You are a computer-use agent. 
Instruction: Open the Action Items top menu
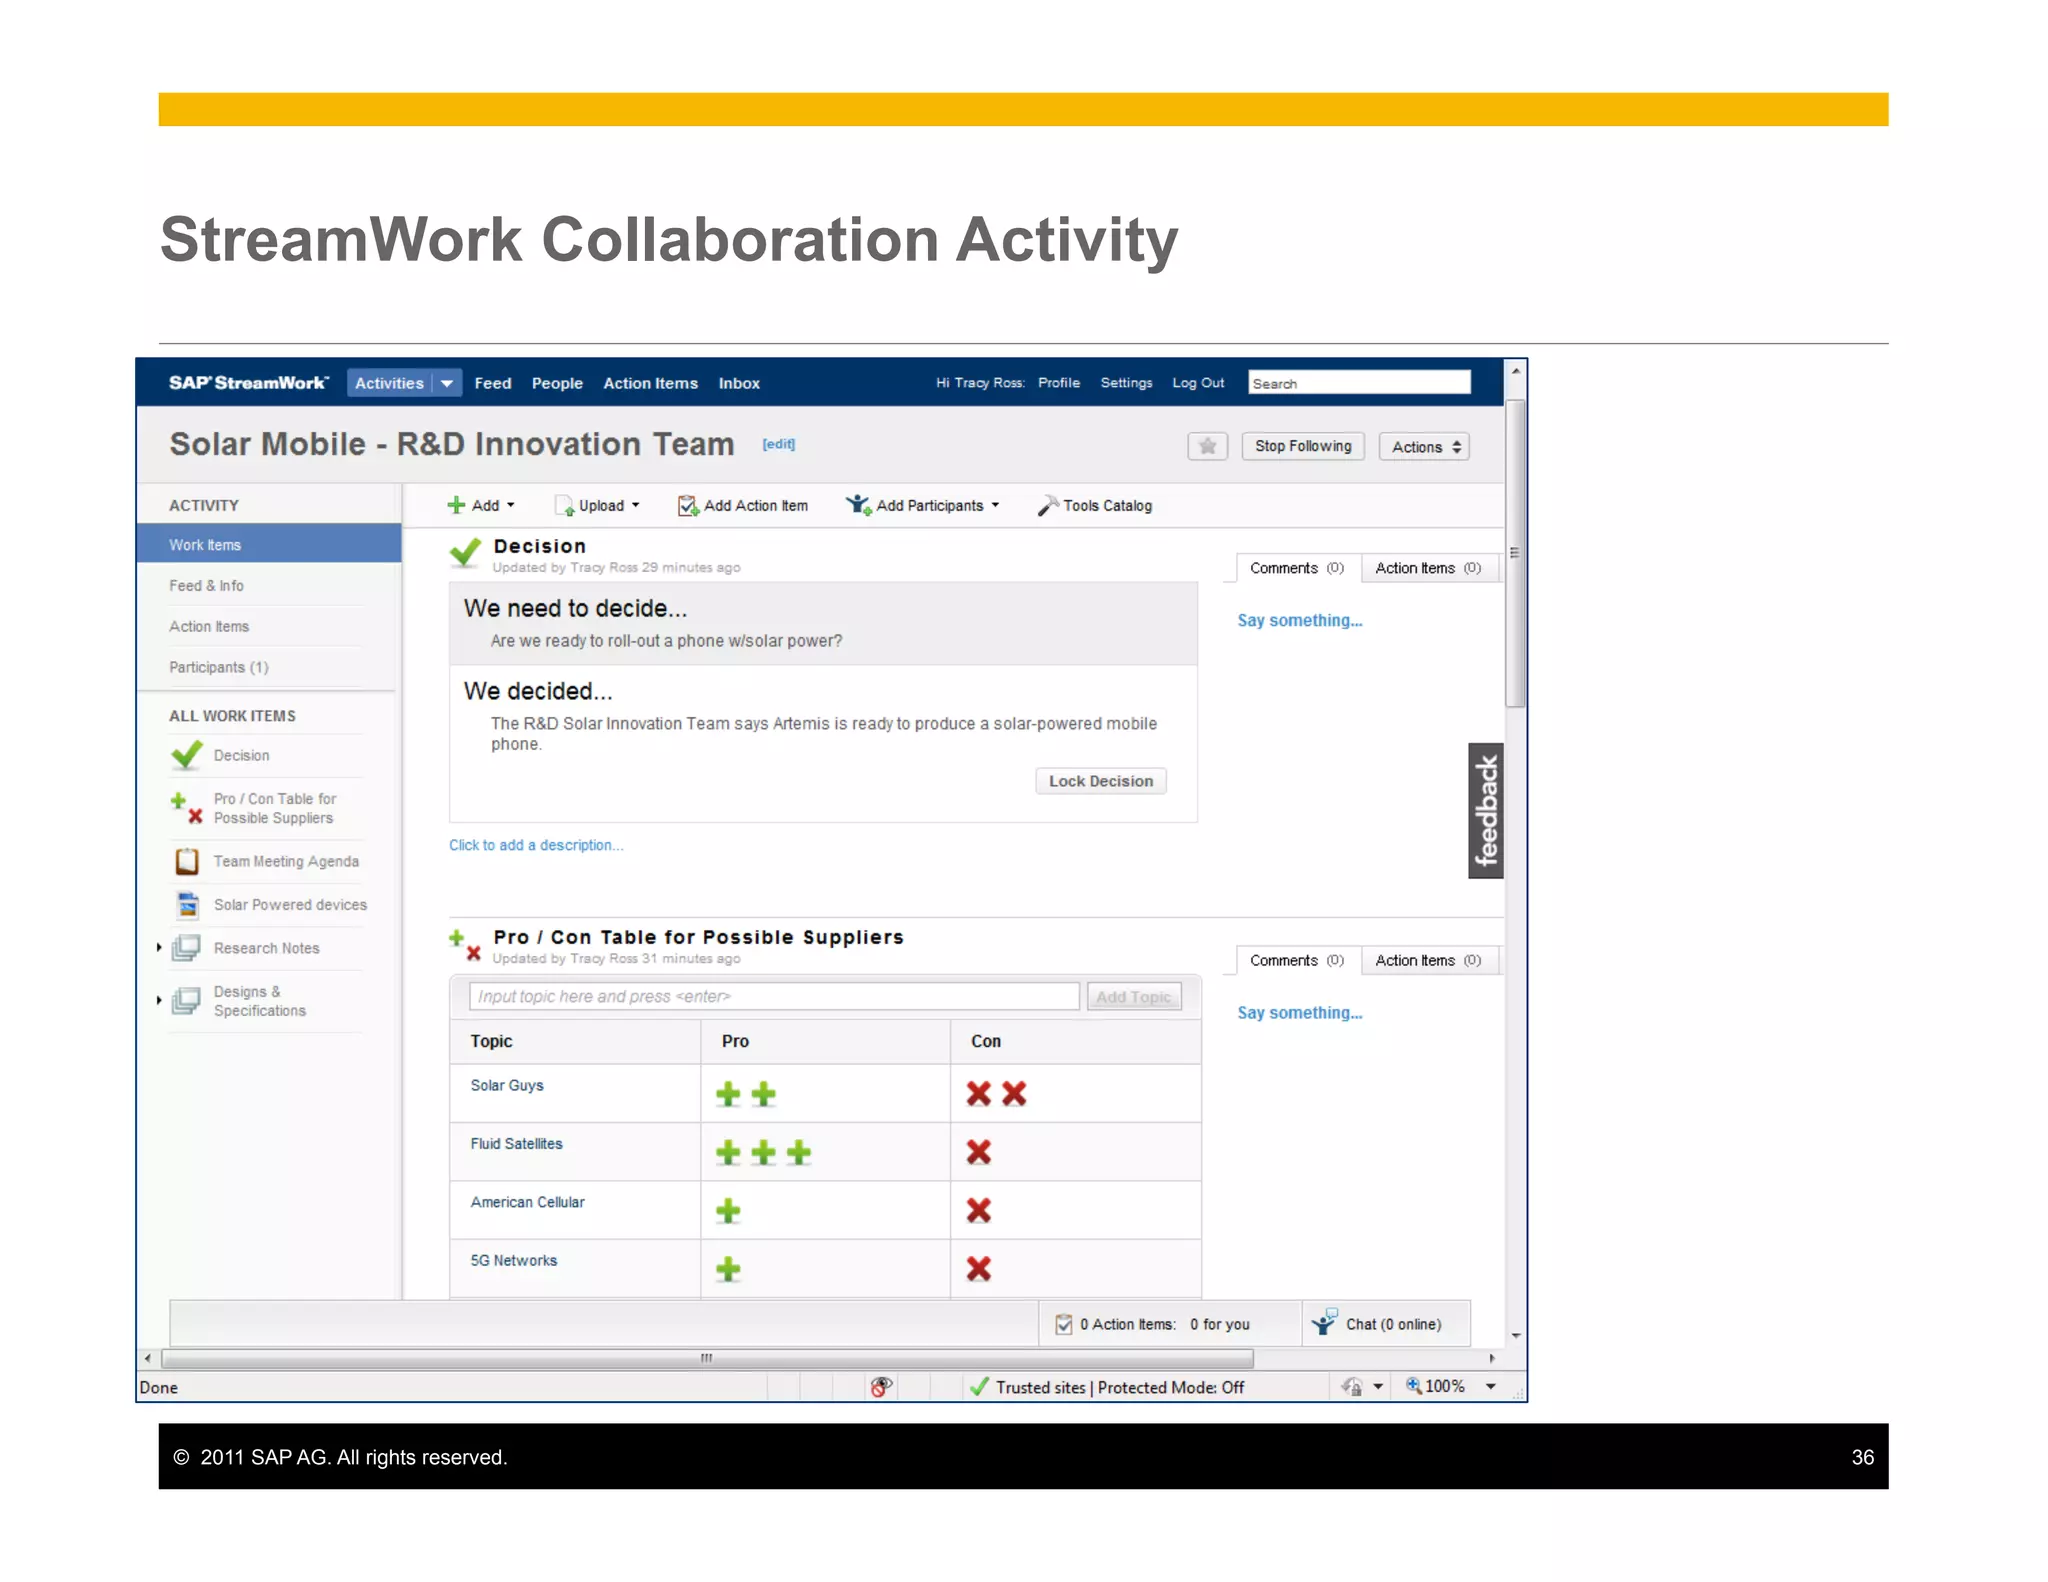point(650,383)
